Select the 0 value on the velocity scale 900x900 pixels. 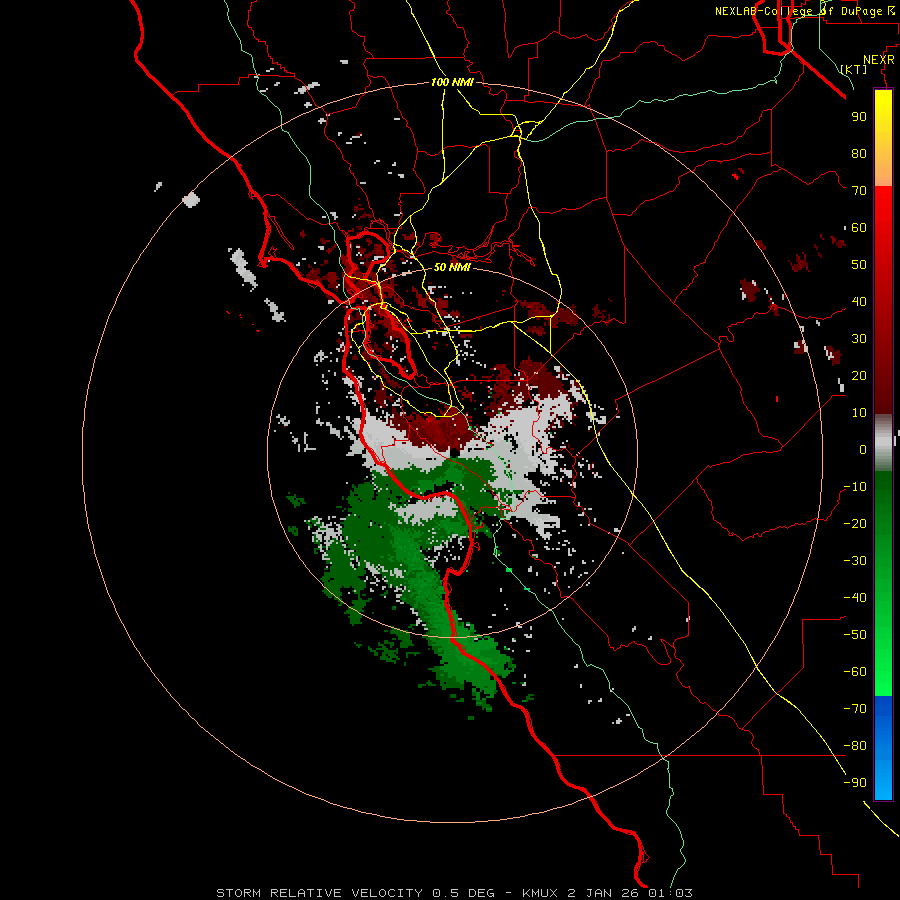[x=863, y=449]
